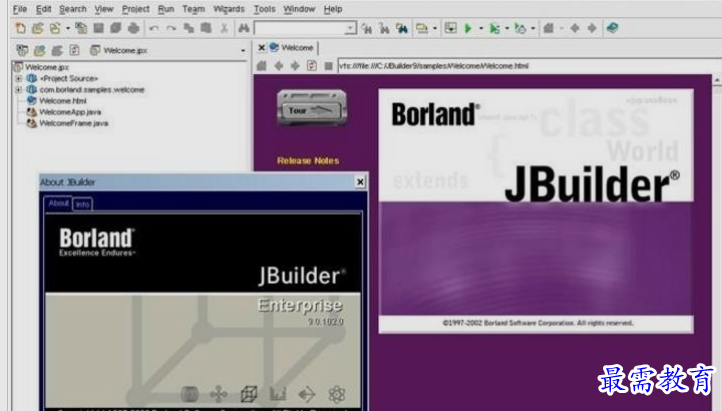This screenshot has height=411, width=722.
Task: Click the Replace toolbar icon
Action: click(x=384, y=29)
